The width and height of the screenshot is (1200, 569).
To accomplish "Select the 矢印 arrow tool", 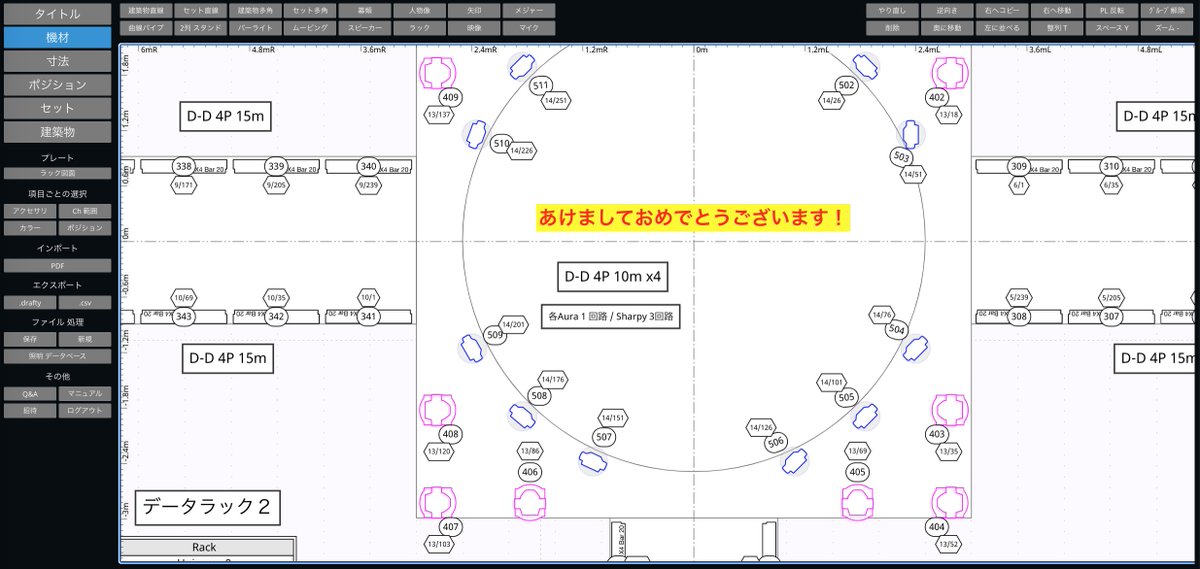I will 474,10.
